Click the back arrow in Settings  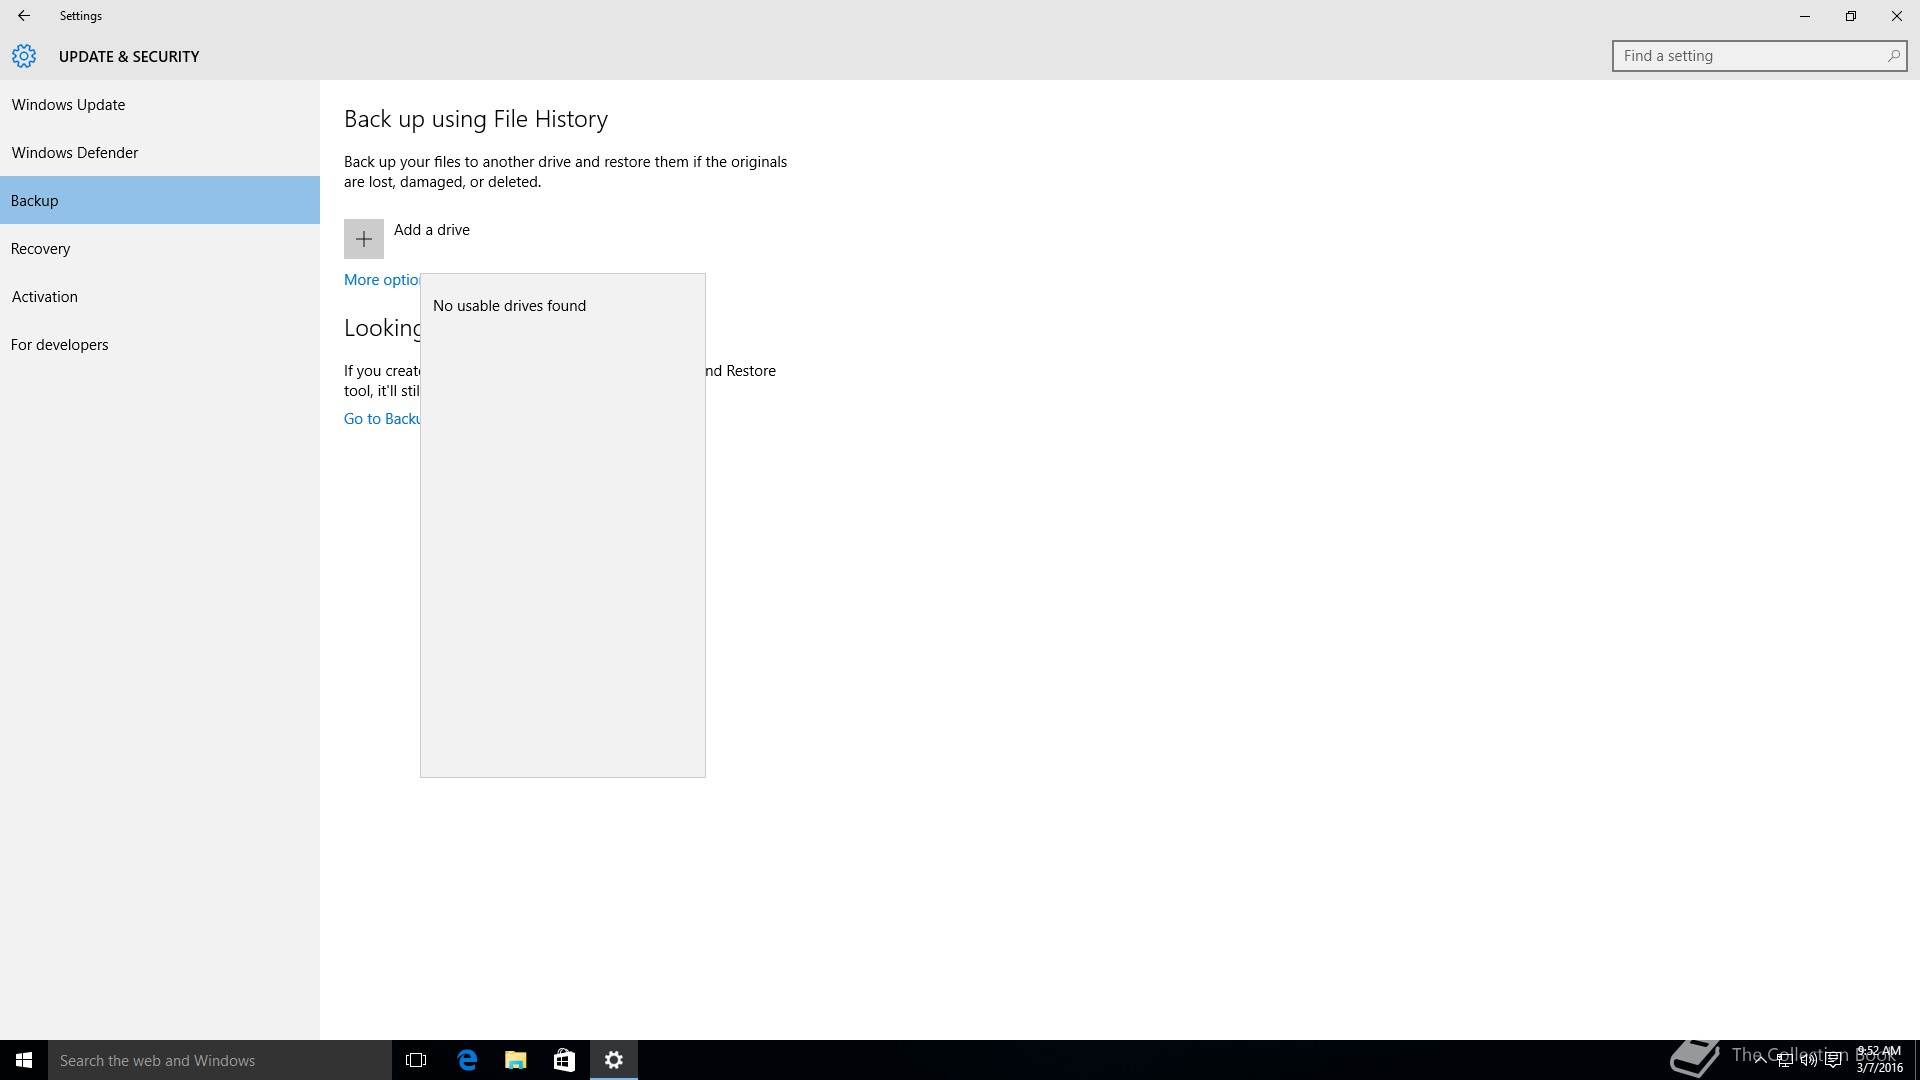coord(24,16)
